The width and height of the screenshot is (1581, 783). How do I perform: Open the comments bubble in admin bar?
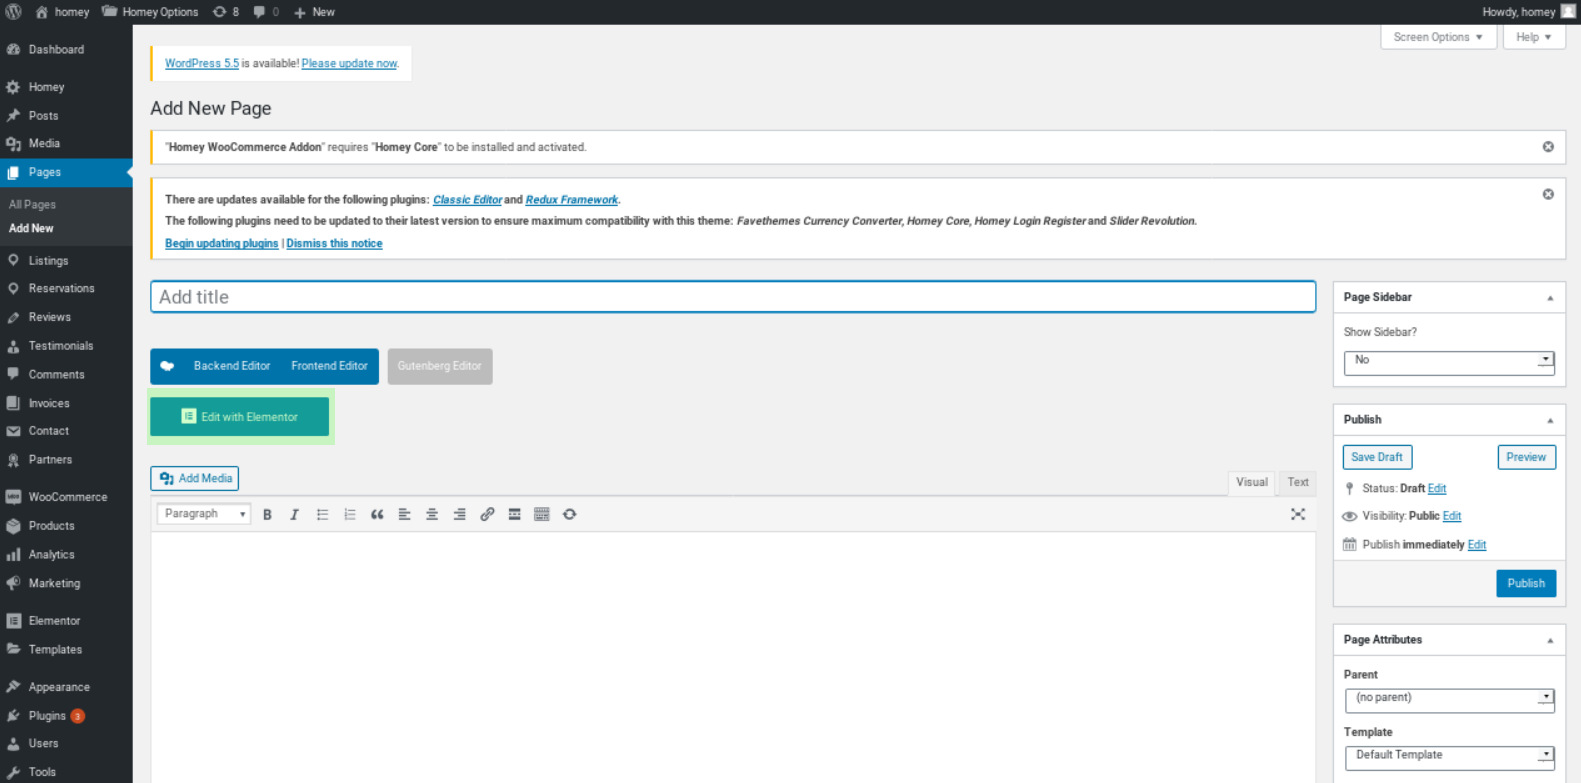266,12
